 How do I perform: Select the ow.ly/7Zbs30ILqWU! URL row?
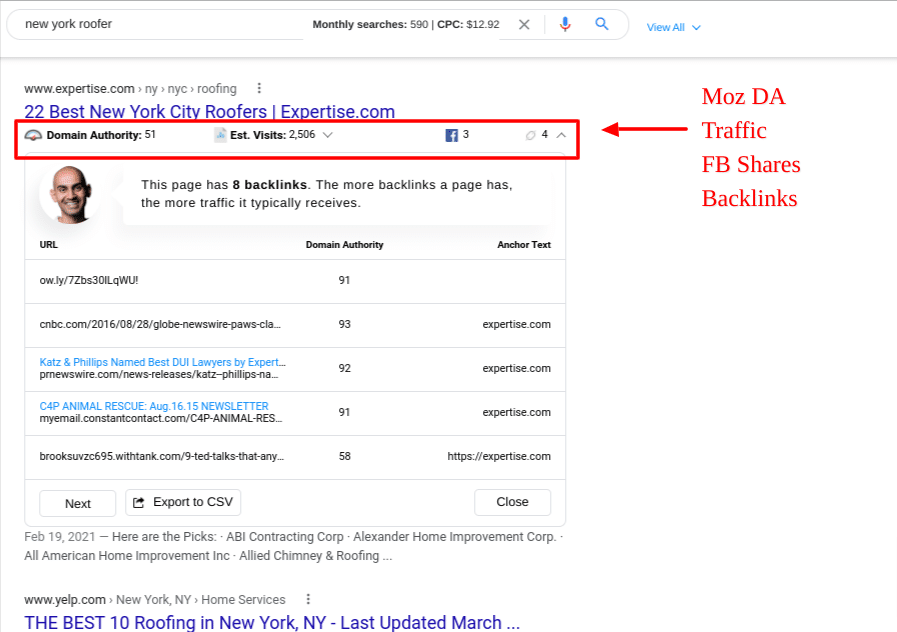tap(295, 281)
